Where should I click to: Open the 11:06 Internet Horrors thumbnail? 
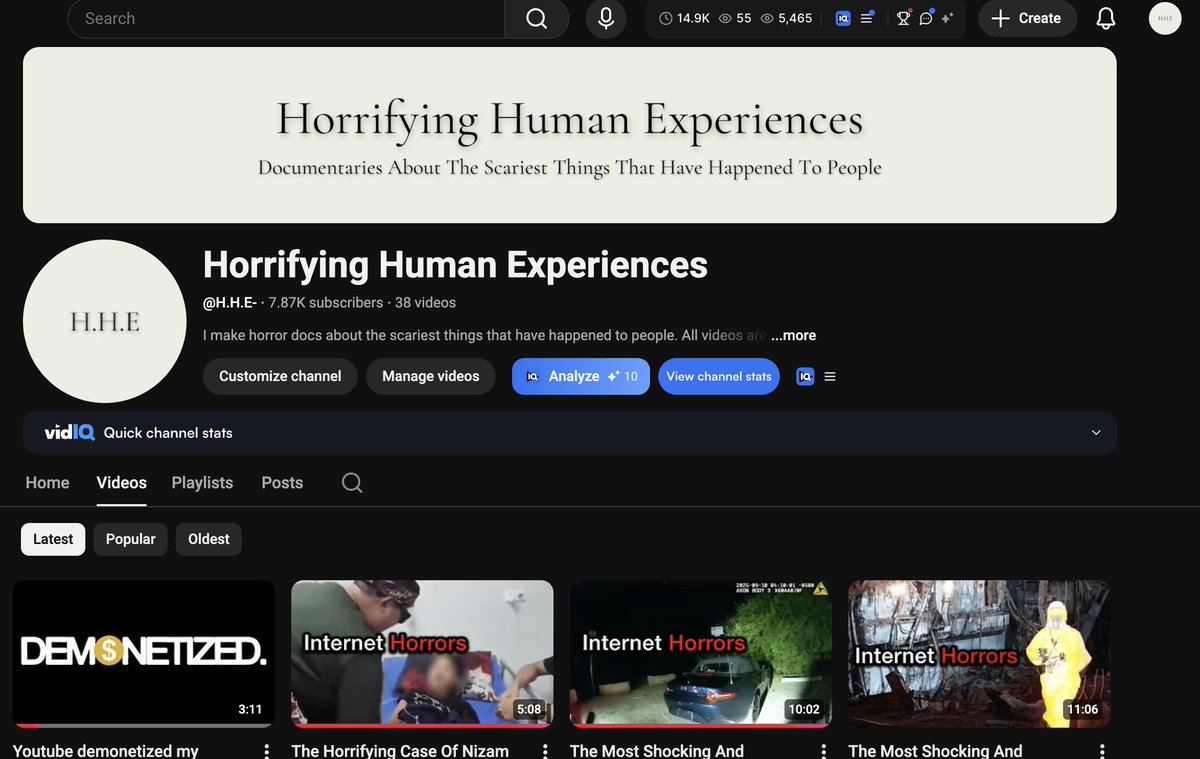pos(979,653)
